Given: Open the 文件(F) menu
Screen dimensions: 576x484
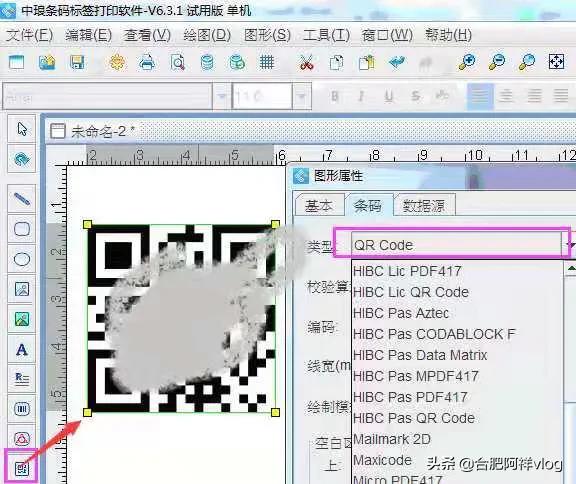Looking at the screenshot, I should [29, 35].
